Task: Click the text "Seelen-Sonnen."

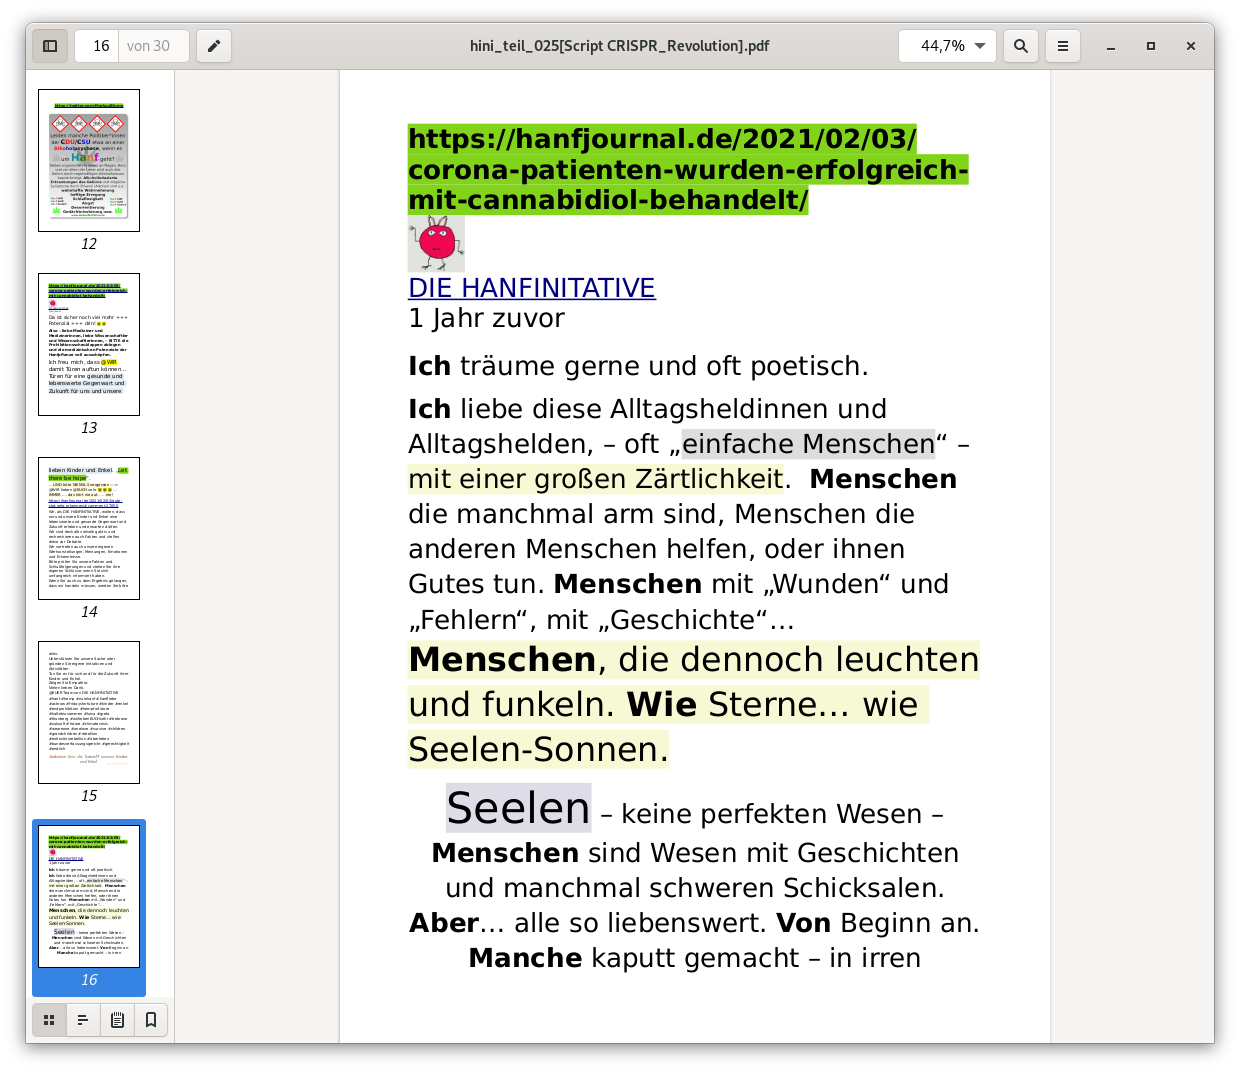Action: click(538, 750)
